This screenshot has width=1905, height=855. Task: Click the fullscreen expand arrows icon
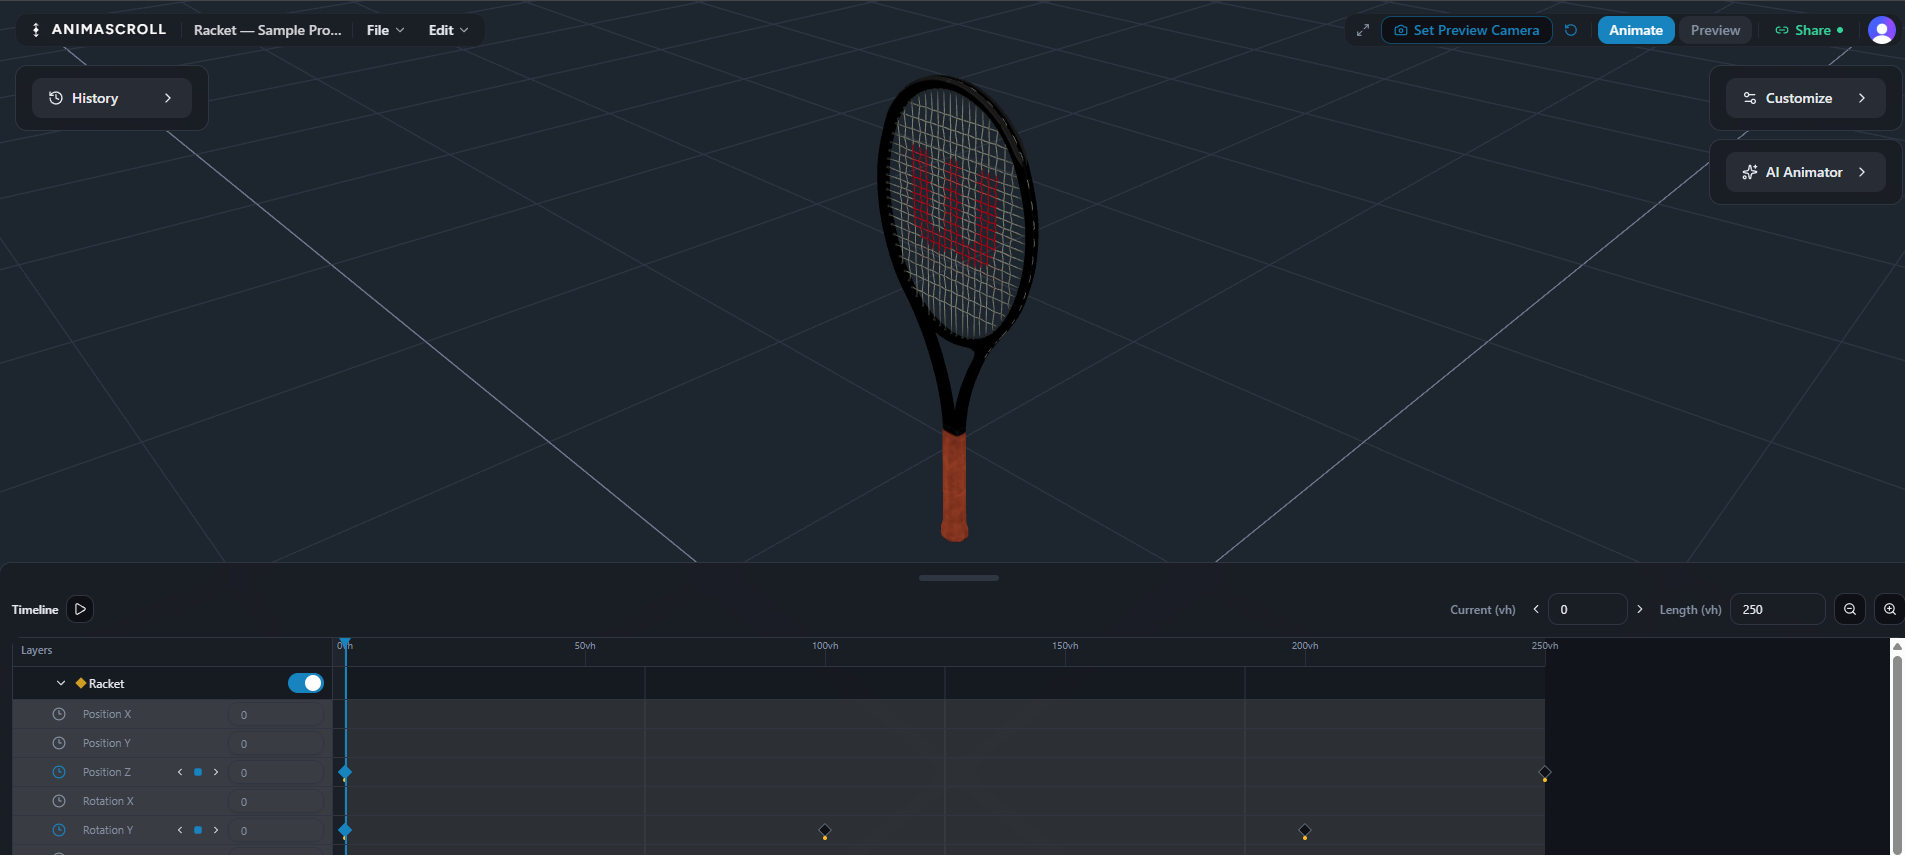click(1362, 30)
